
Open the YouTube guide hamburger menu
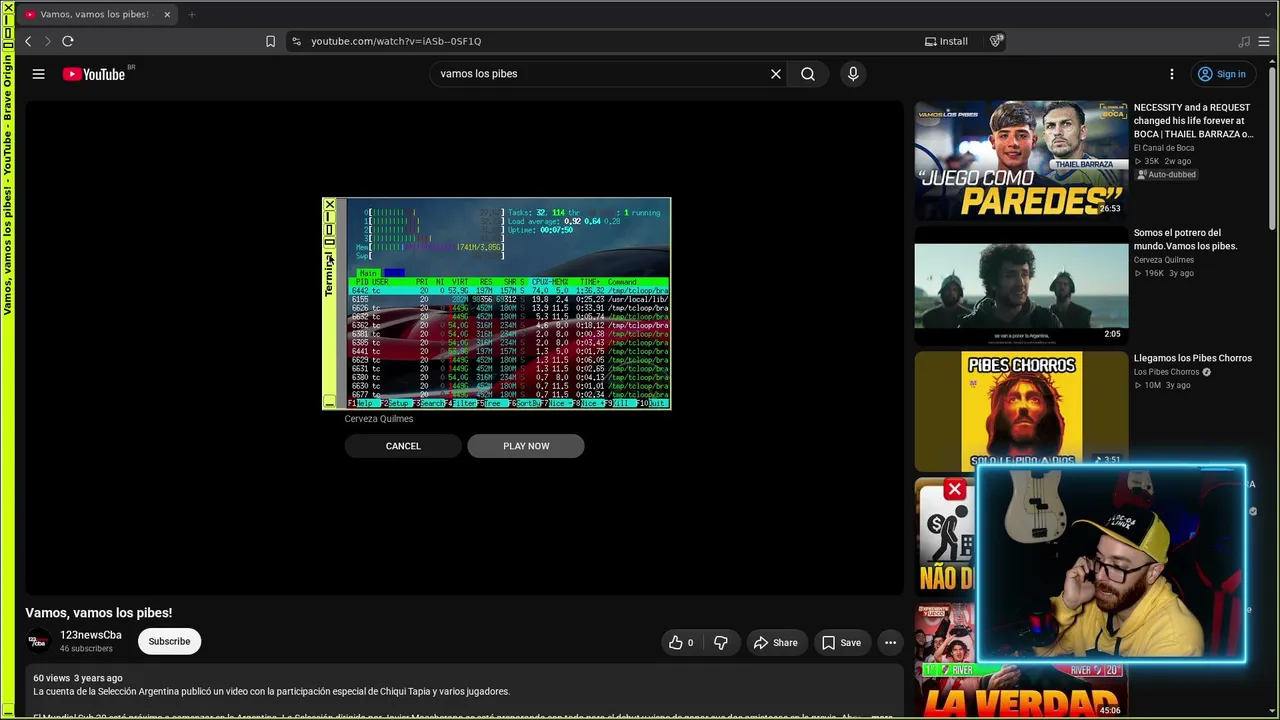click(38, 74)
